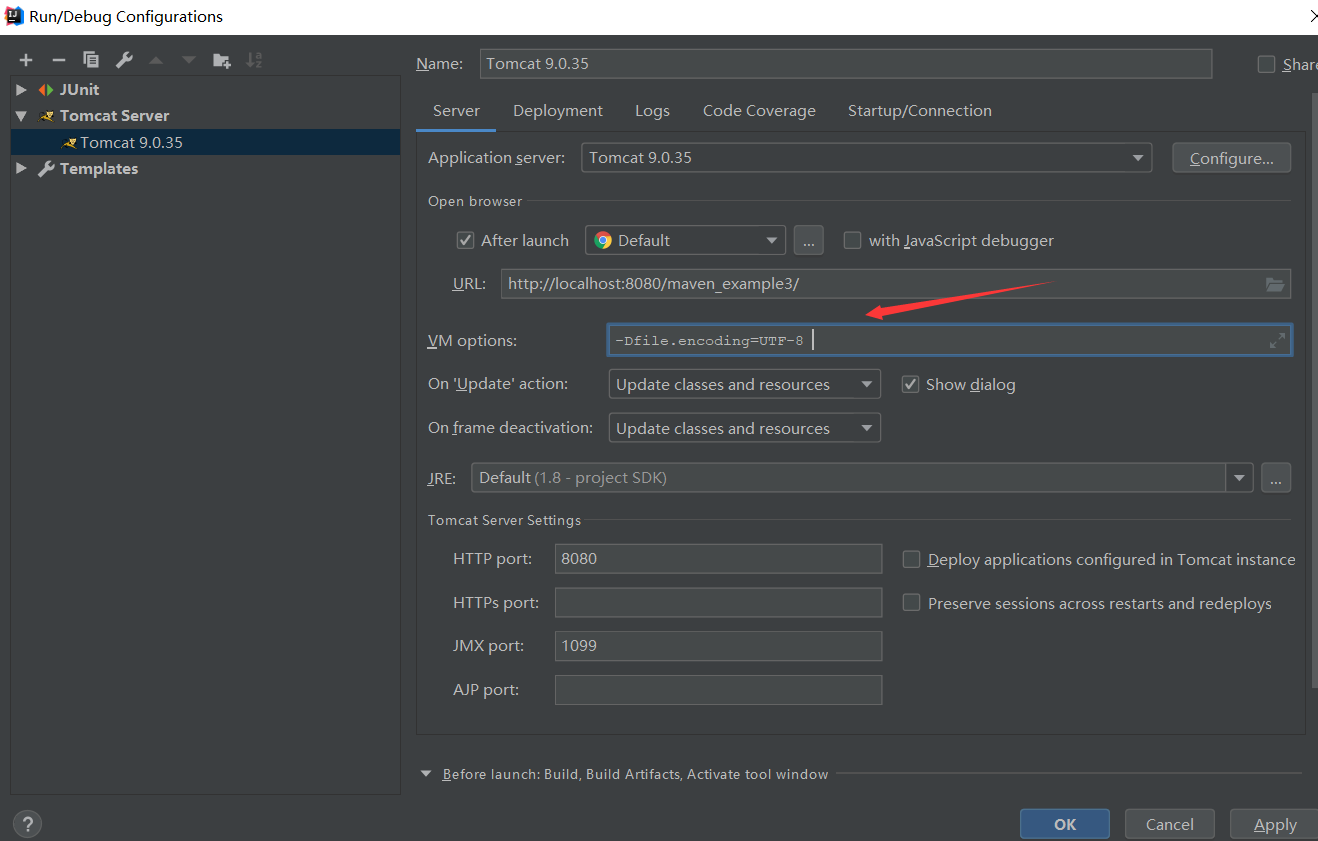The height and width of the screenshot is (841, 1318).
Task: Open the help question mark button
Action: click(x=27, y=824)
